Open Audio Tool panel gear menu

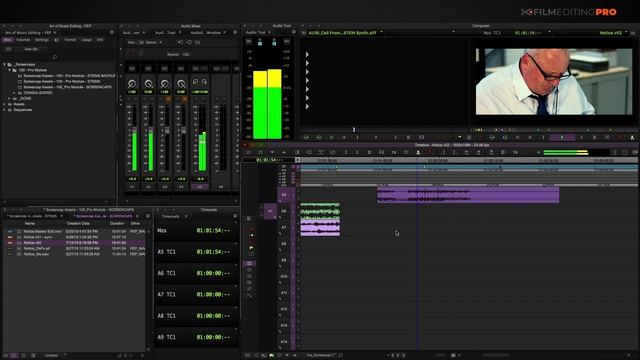[x=293, y=32]
